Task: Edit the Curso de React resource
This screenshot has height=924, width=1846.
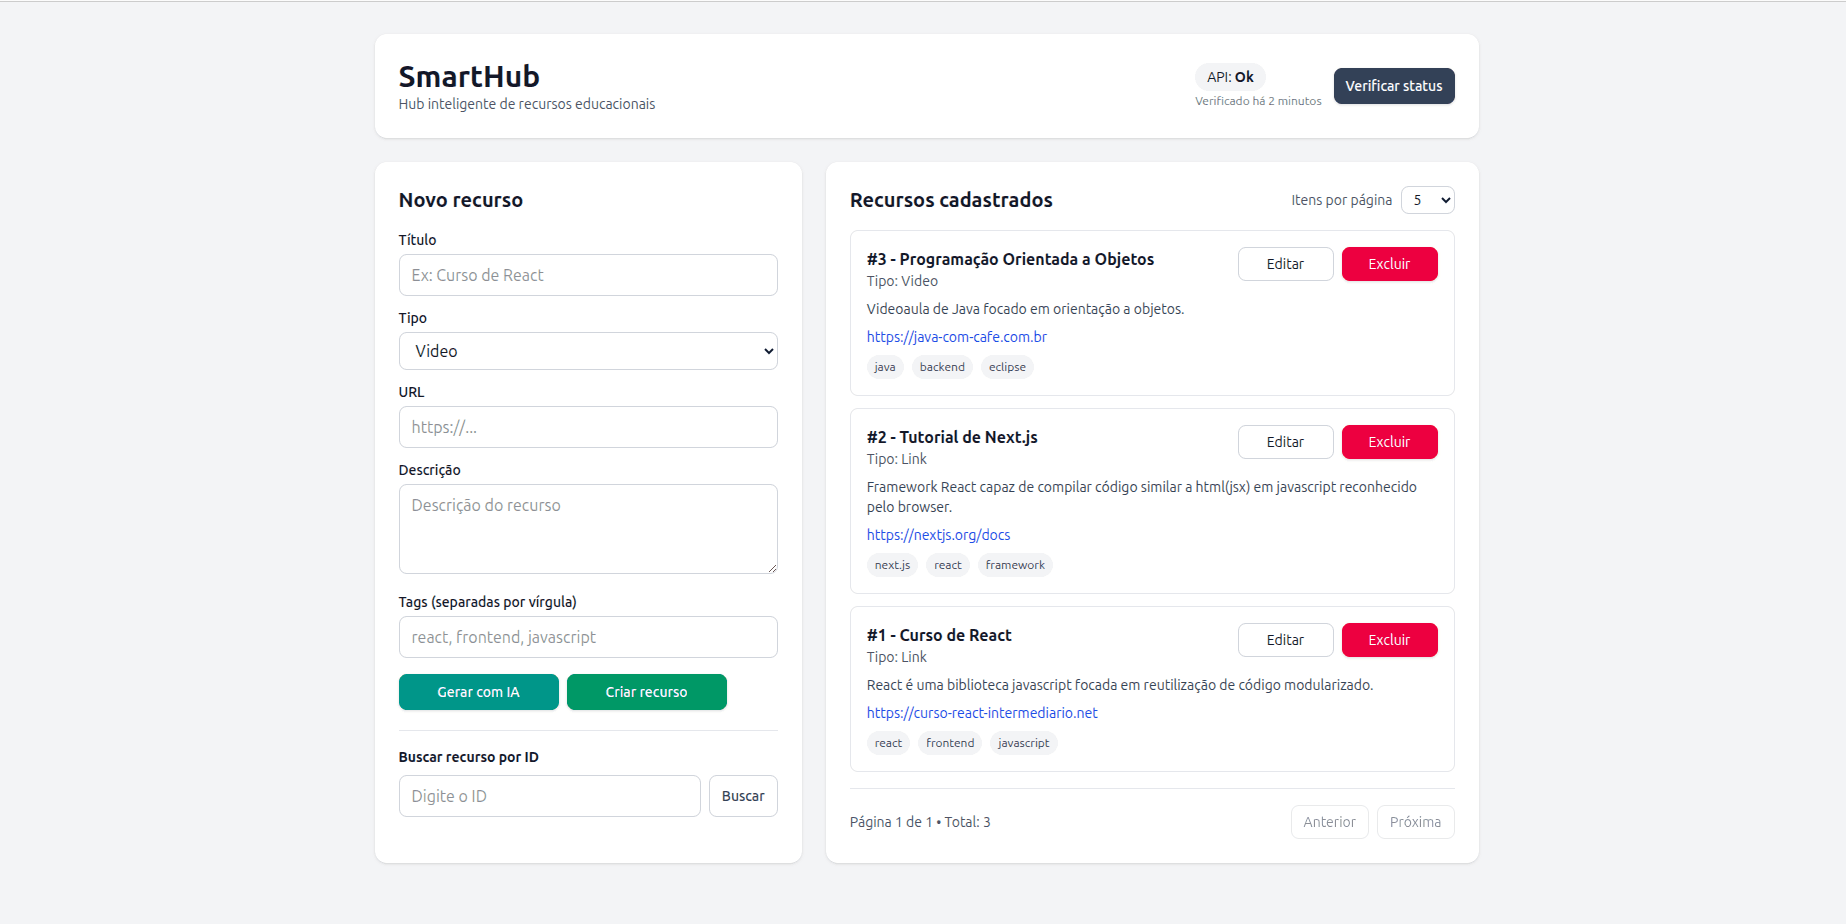Action: pos(1285,640)
